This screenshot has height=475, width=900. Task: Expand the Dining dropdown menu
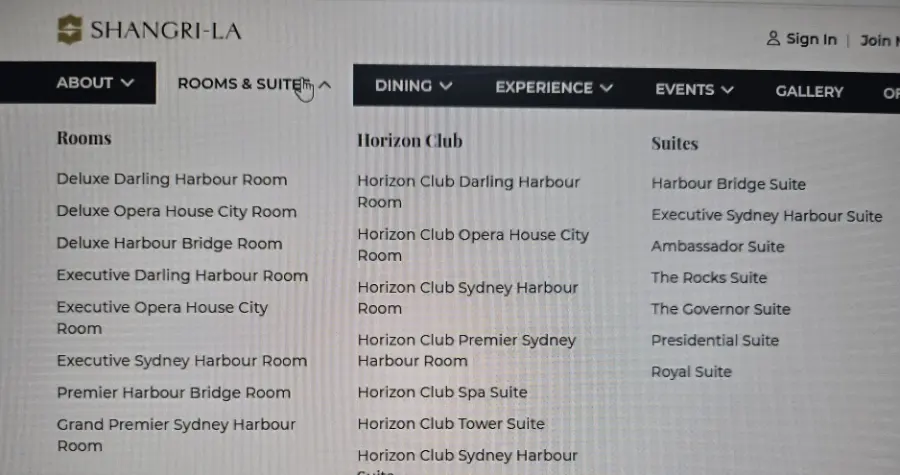(413, 86)
